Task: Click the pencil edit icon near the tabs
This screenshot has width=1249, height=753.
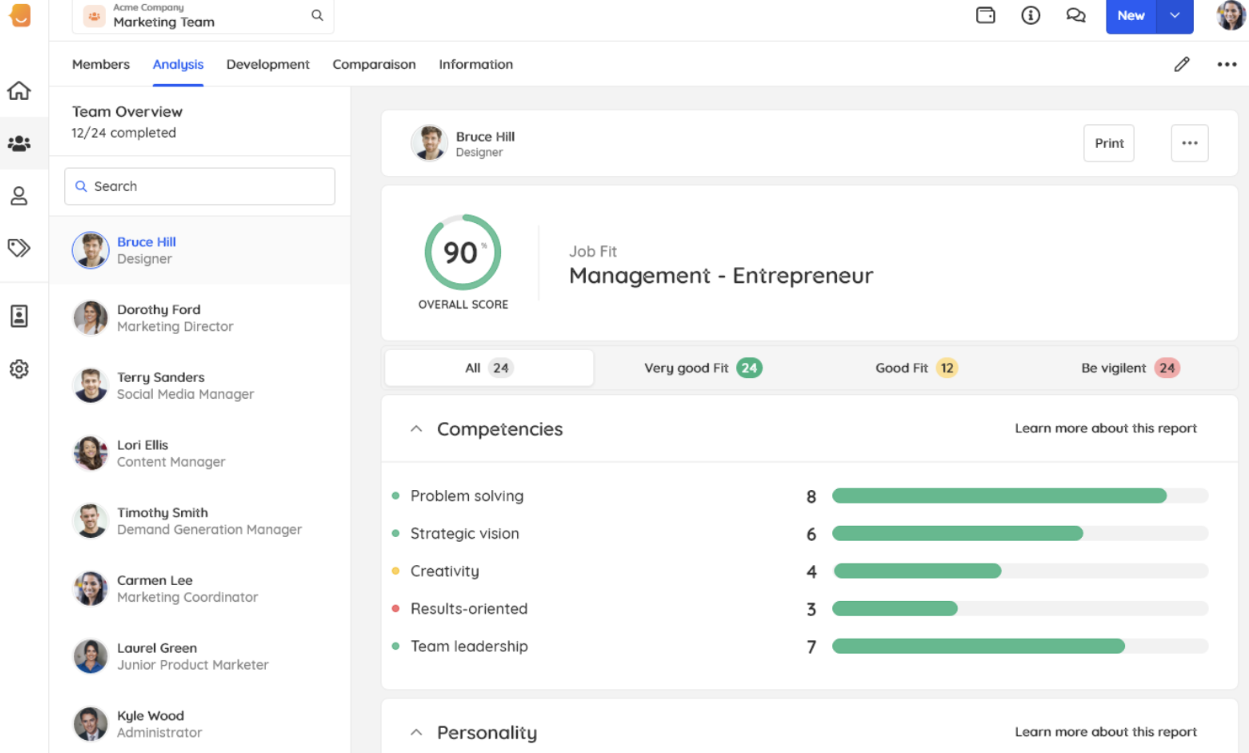Action: point(1181,63)
